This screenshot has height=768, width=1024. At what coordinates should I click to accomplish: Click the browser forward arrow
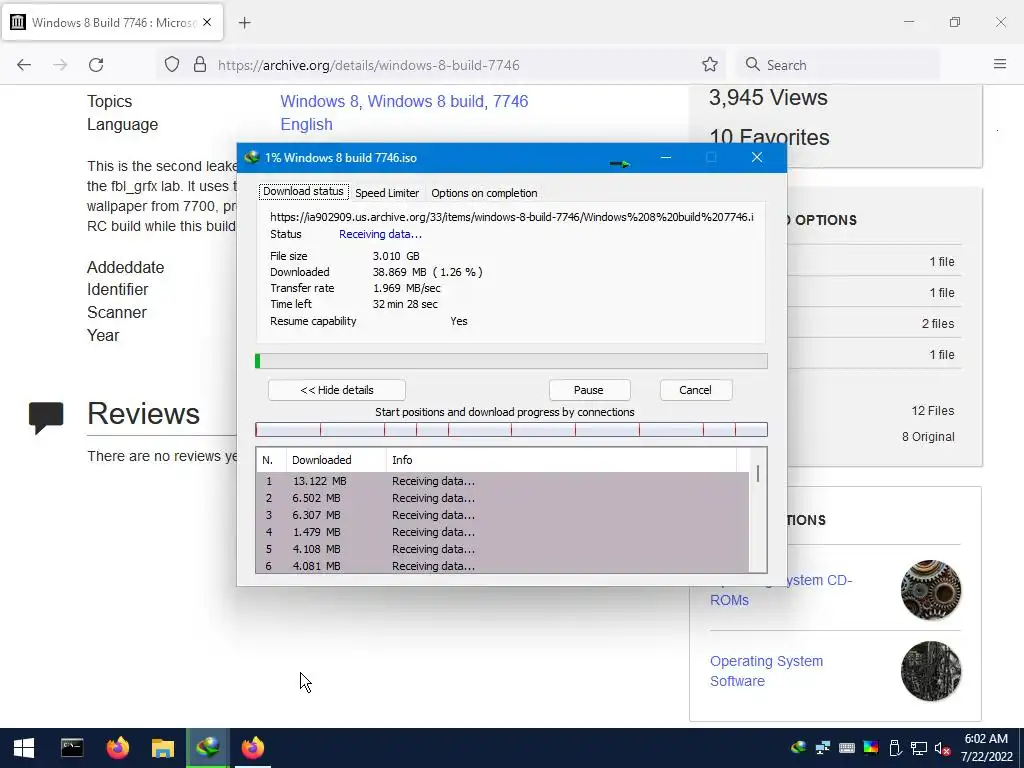pyautogui.click(x=60, y=65)
